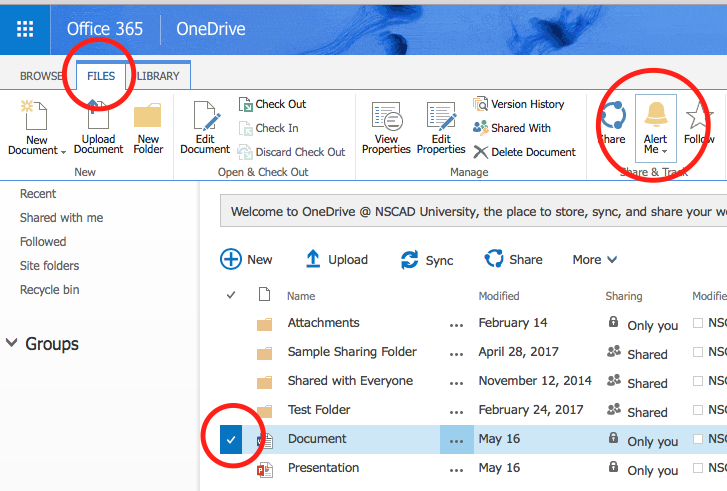Click the New Document ribbon icon
727x491 pixels.
click(x=34, y=115)
